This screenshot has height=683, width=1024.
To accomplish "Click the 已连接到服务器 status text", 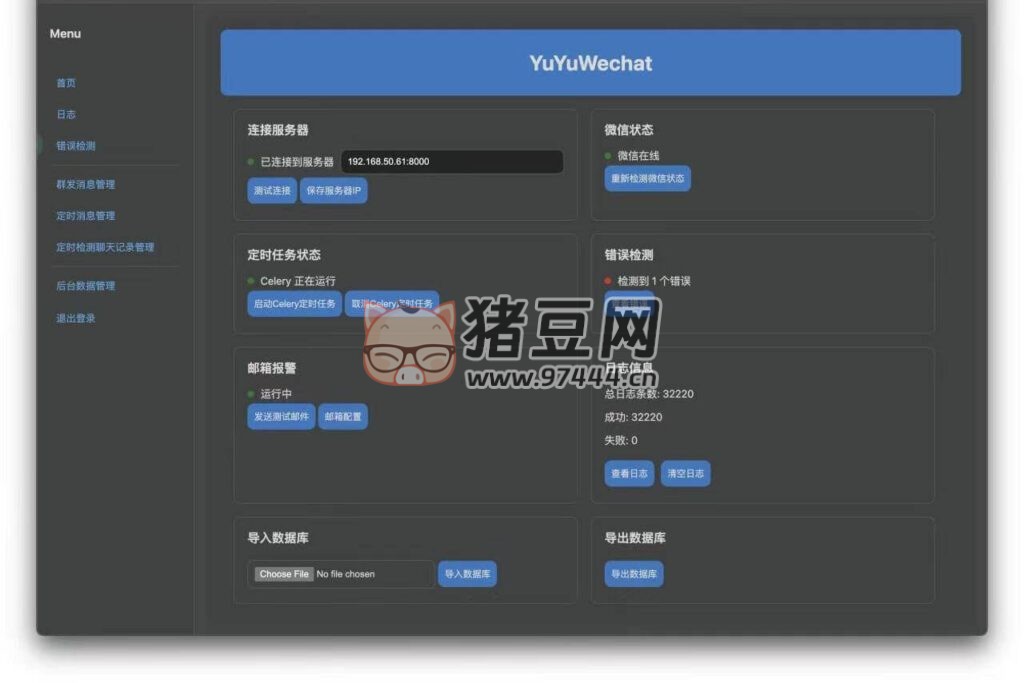I will pyautogui.click(x=297, y=162).
